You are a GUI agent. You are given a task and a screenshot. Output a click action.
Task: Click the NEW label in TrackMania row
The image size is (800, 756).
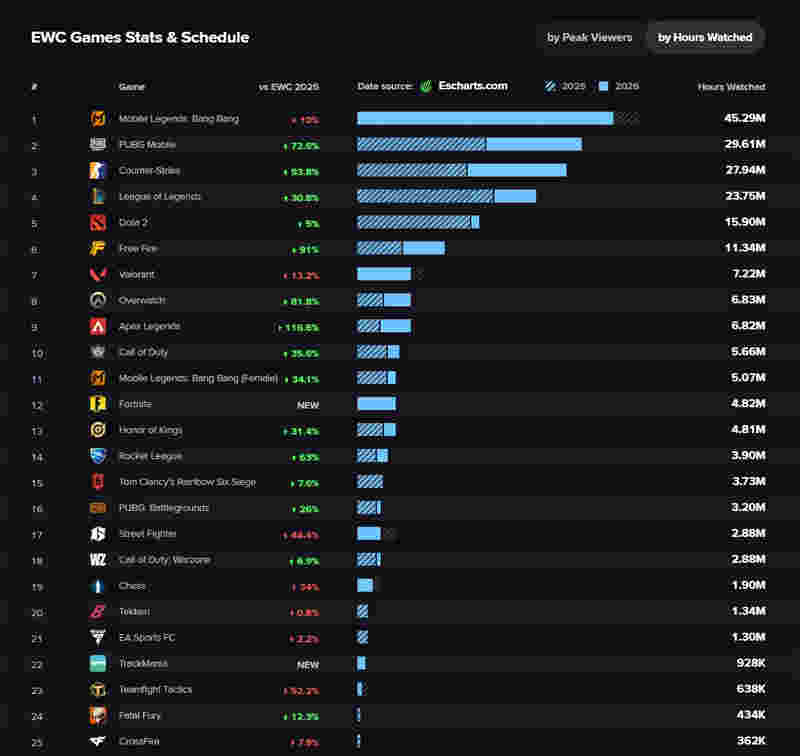(308, 665)
